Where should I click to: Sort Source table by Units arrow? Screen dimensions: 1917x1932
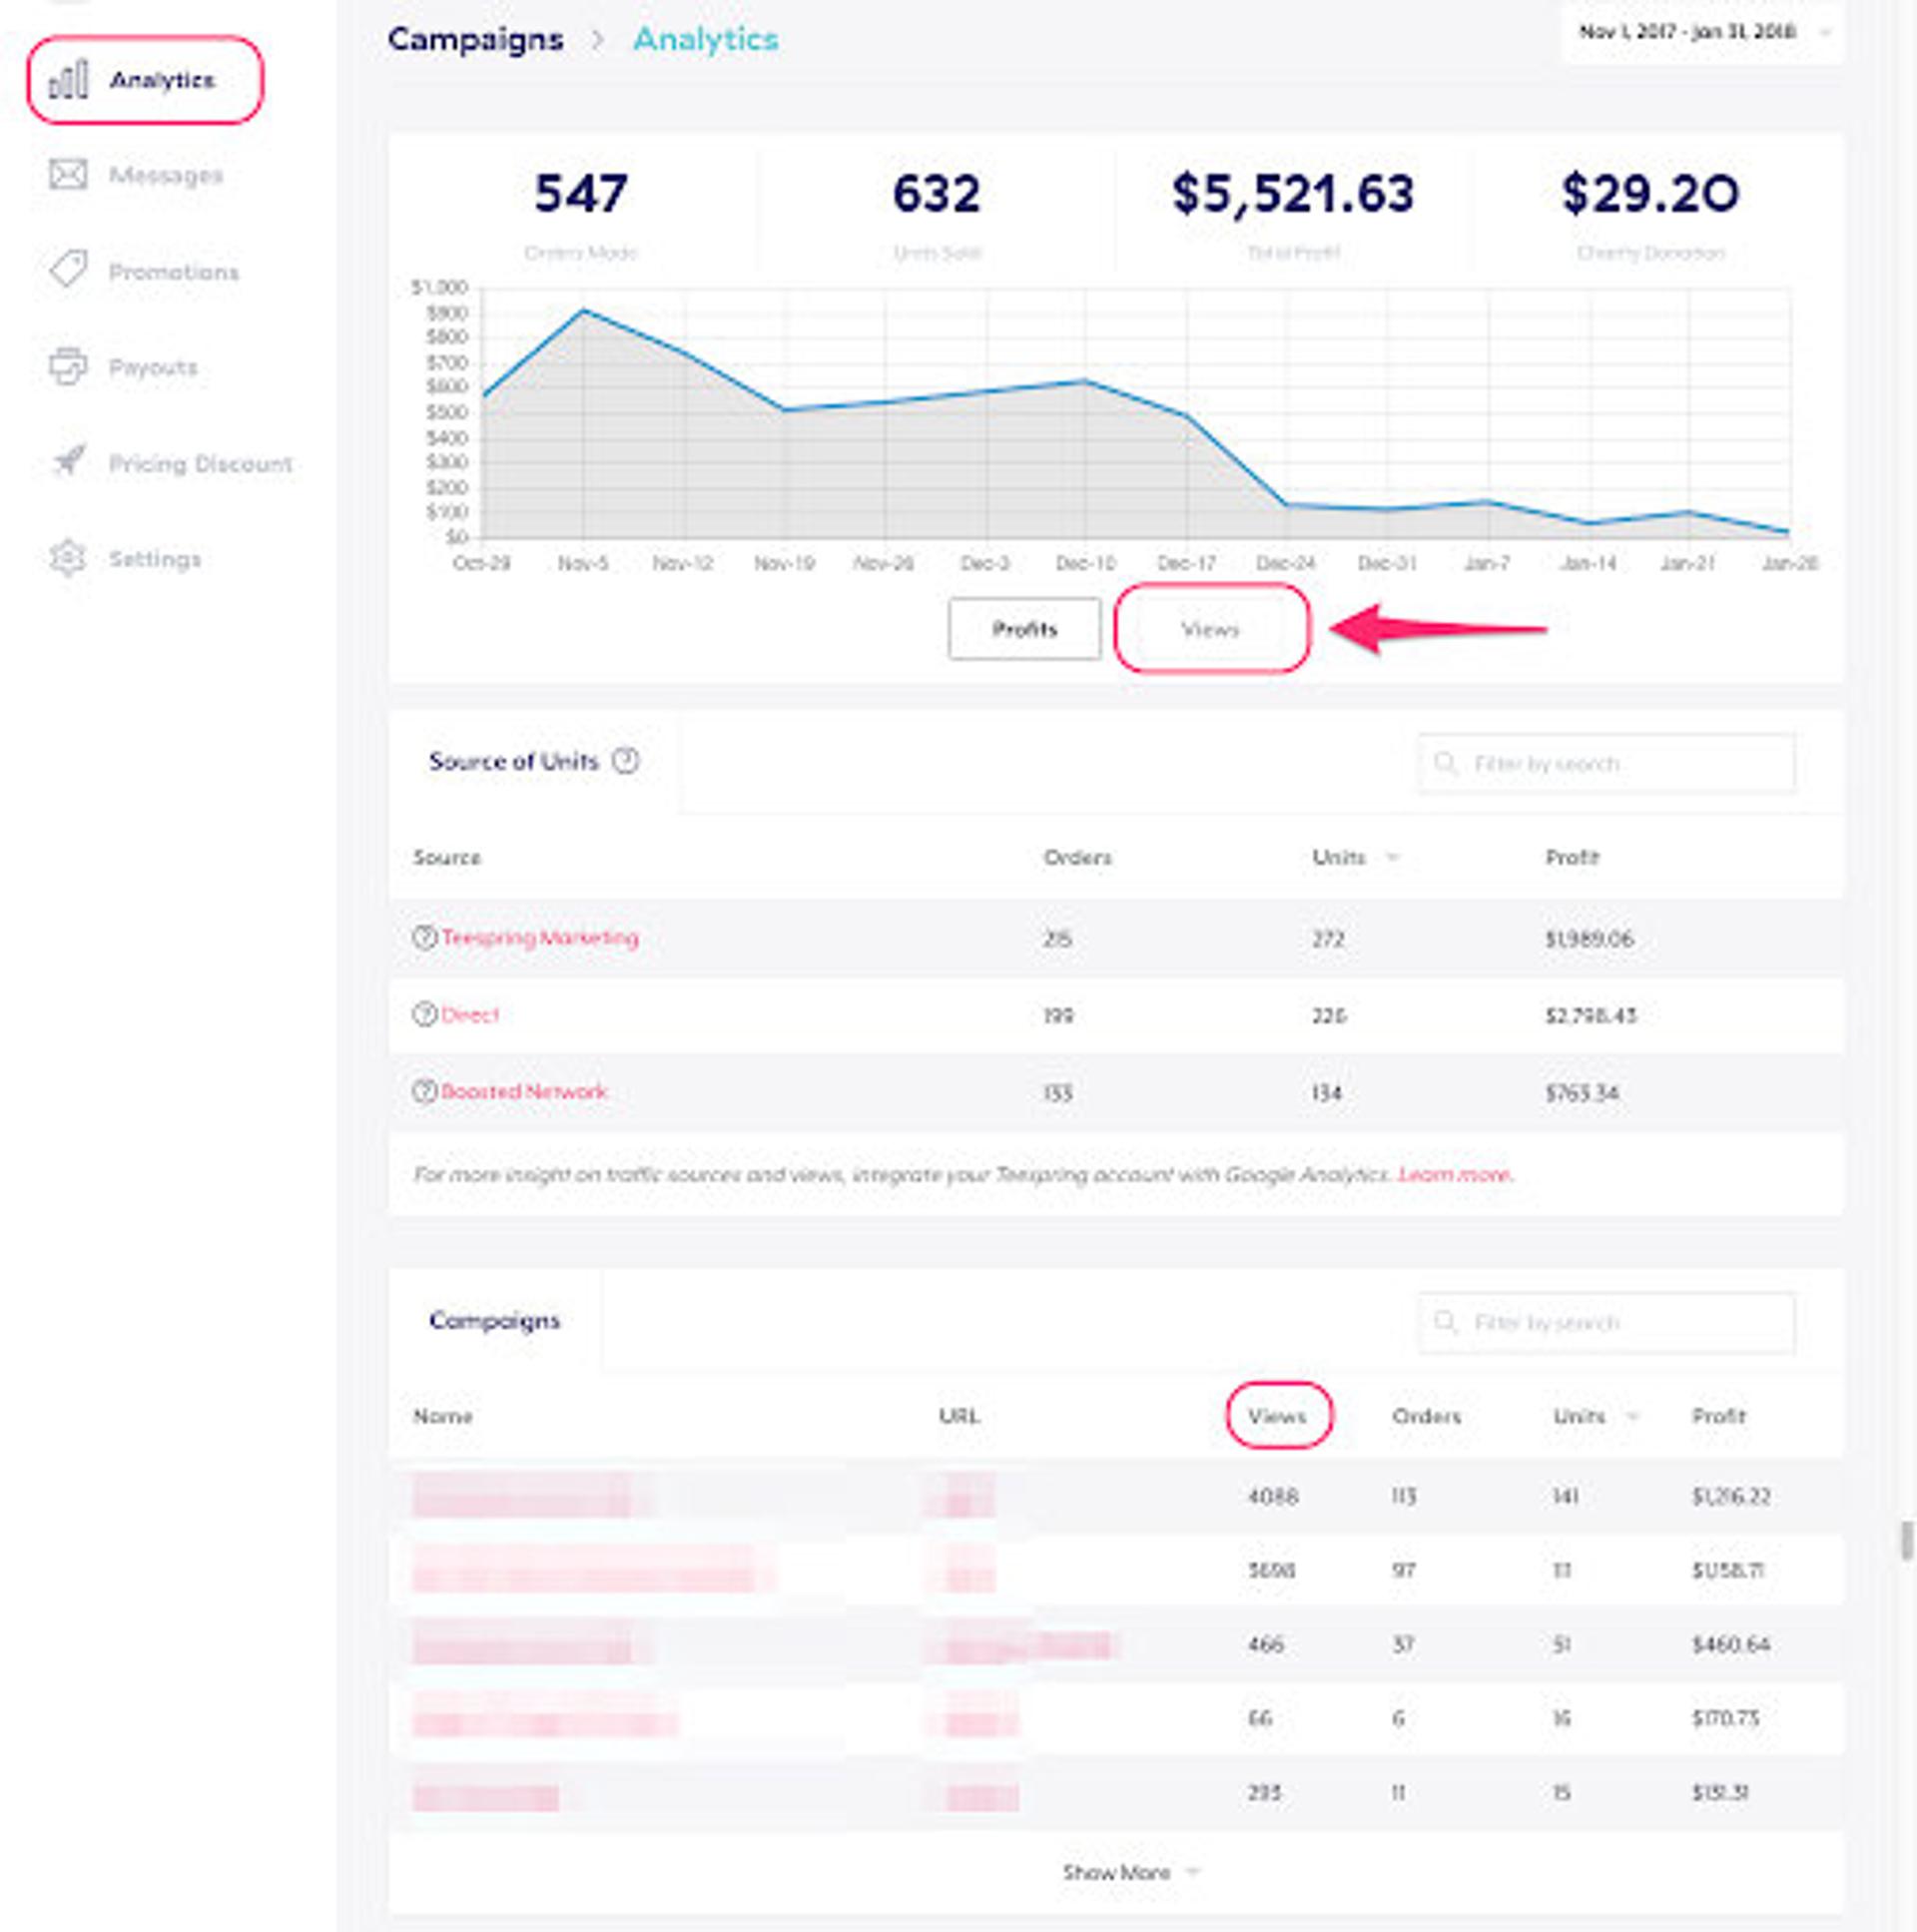click(x=1393, y=857)
